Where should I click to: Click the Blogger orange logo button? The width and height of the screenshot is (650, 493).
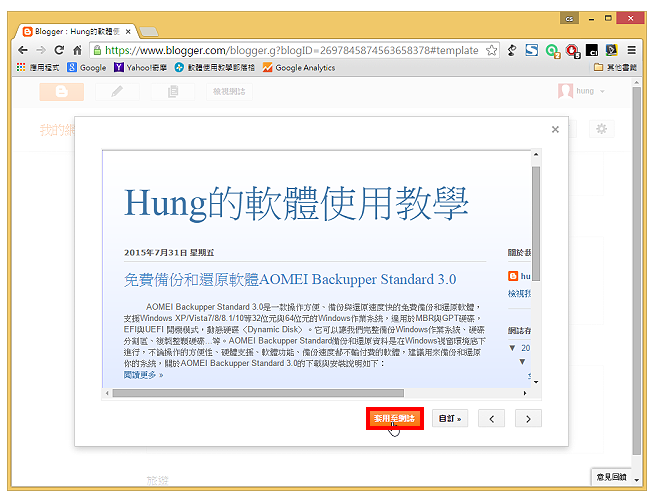pyautogui.click(x=62, y=92)
